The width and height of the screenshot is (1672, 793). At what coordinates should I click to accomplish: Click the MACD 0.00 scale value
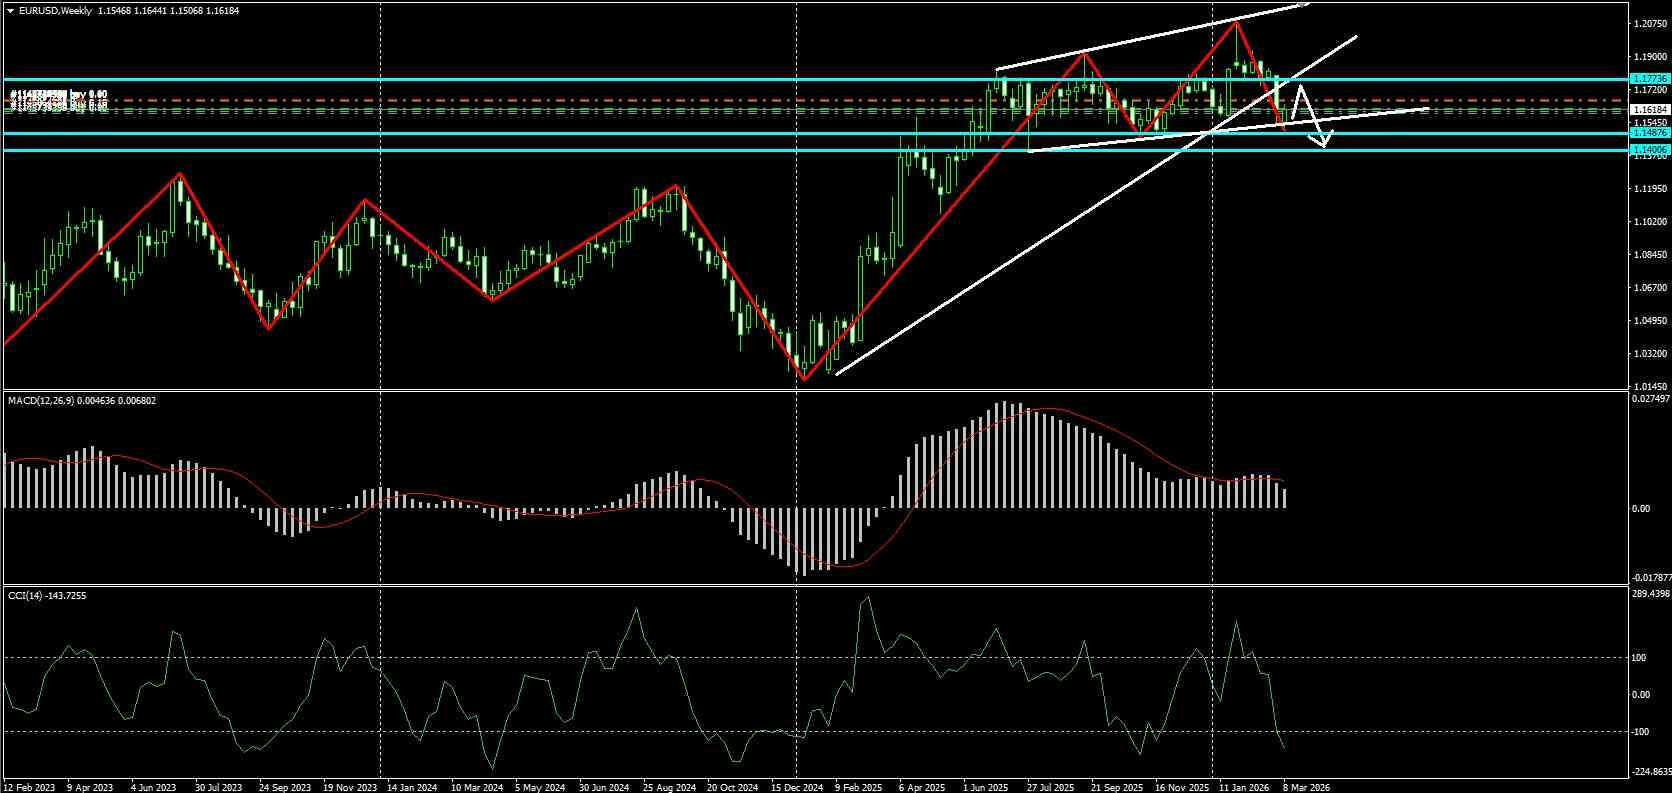click(1640, 508)
